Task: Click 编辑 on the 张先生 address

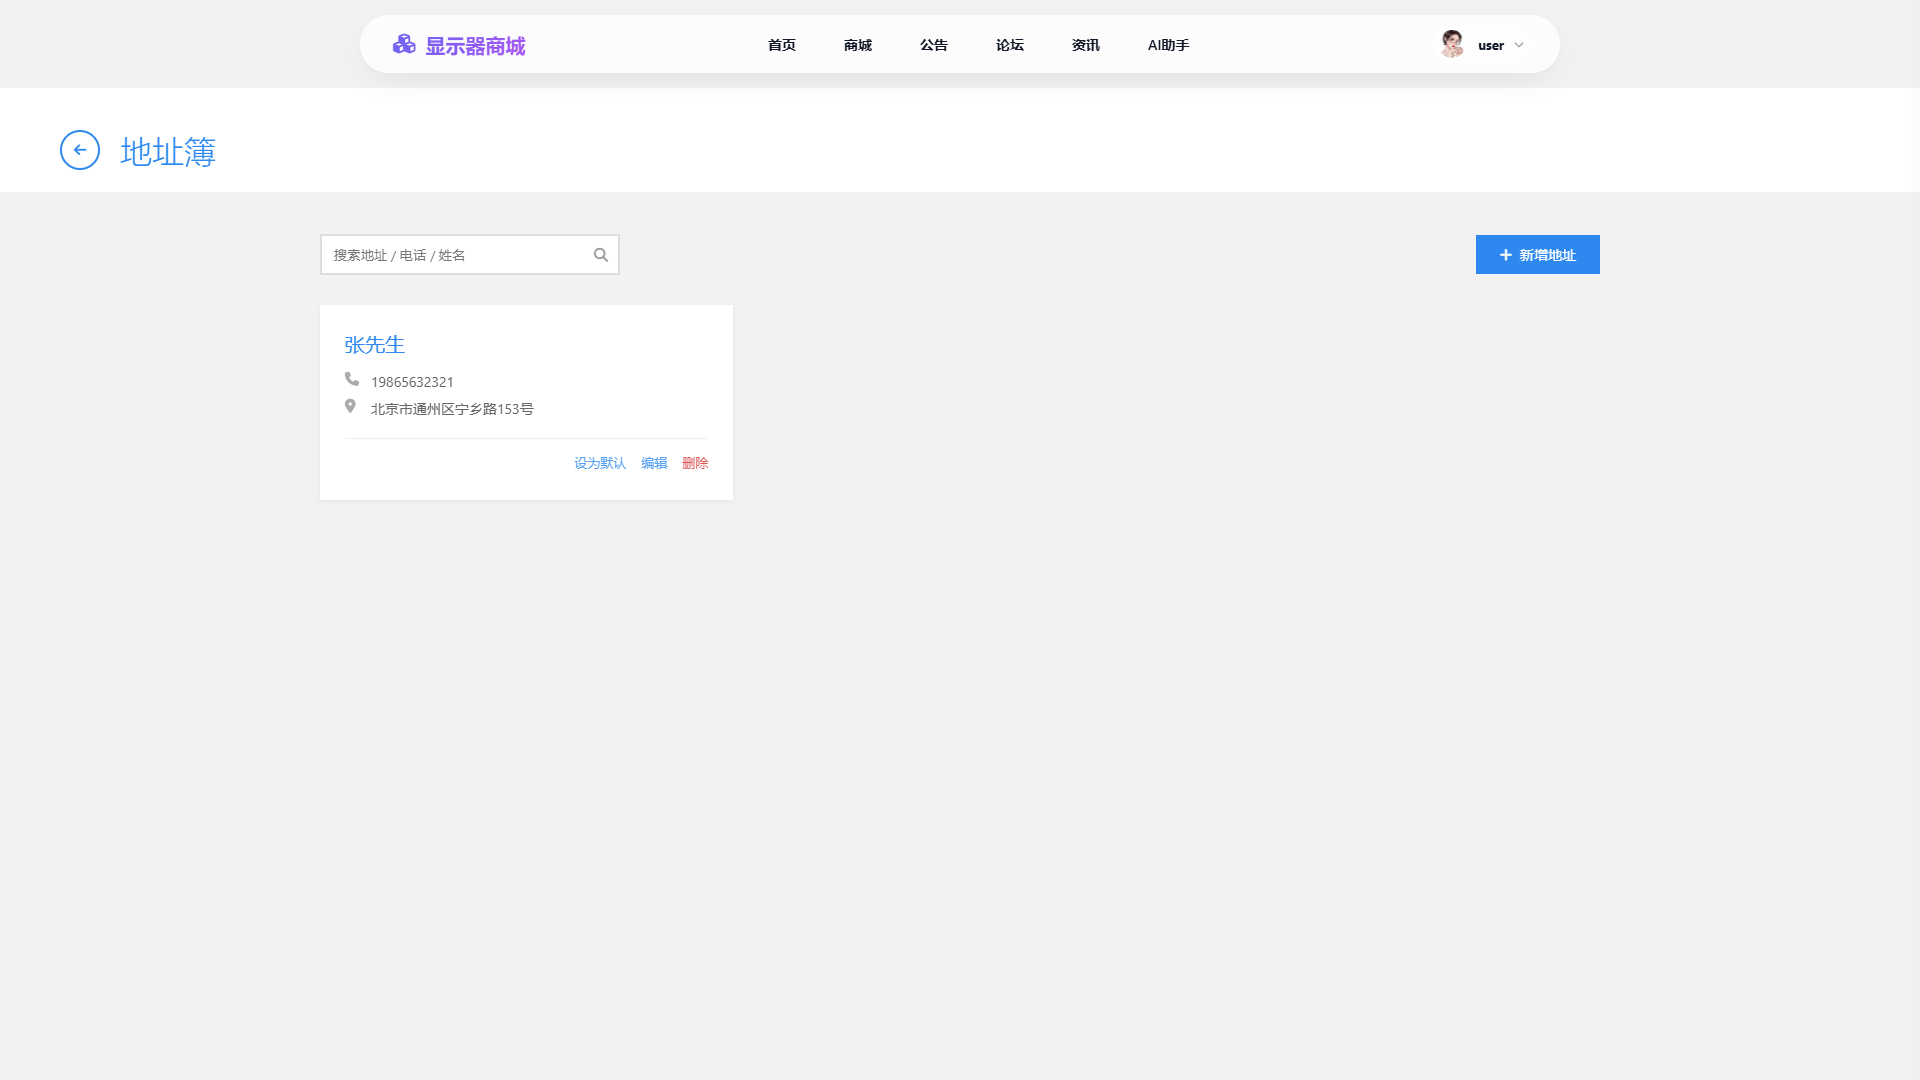Action: click(x=654, y=463)
